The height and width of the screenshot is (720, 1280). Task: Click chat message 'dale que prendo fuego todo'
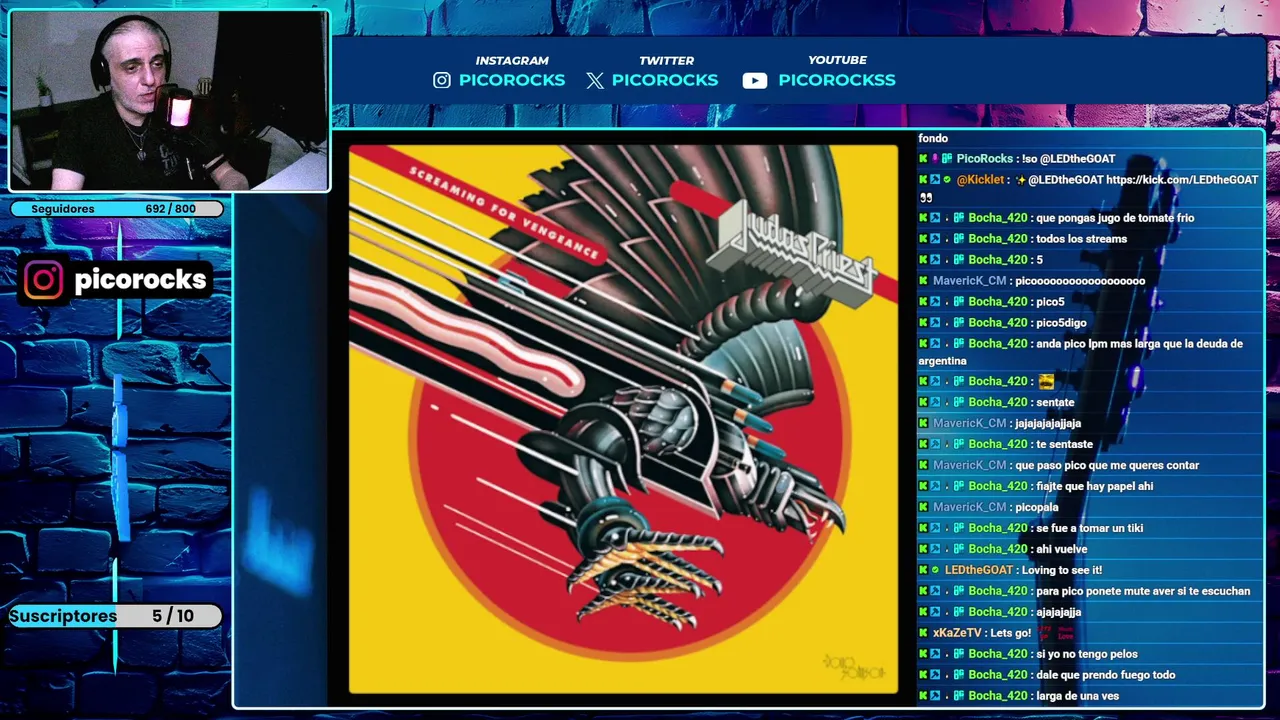1105,675
